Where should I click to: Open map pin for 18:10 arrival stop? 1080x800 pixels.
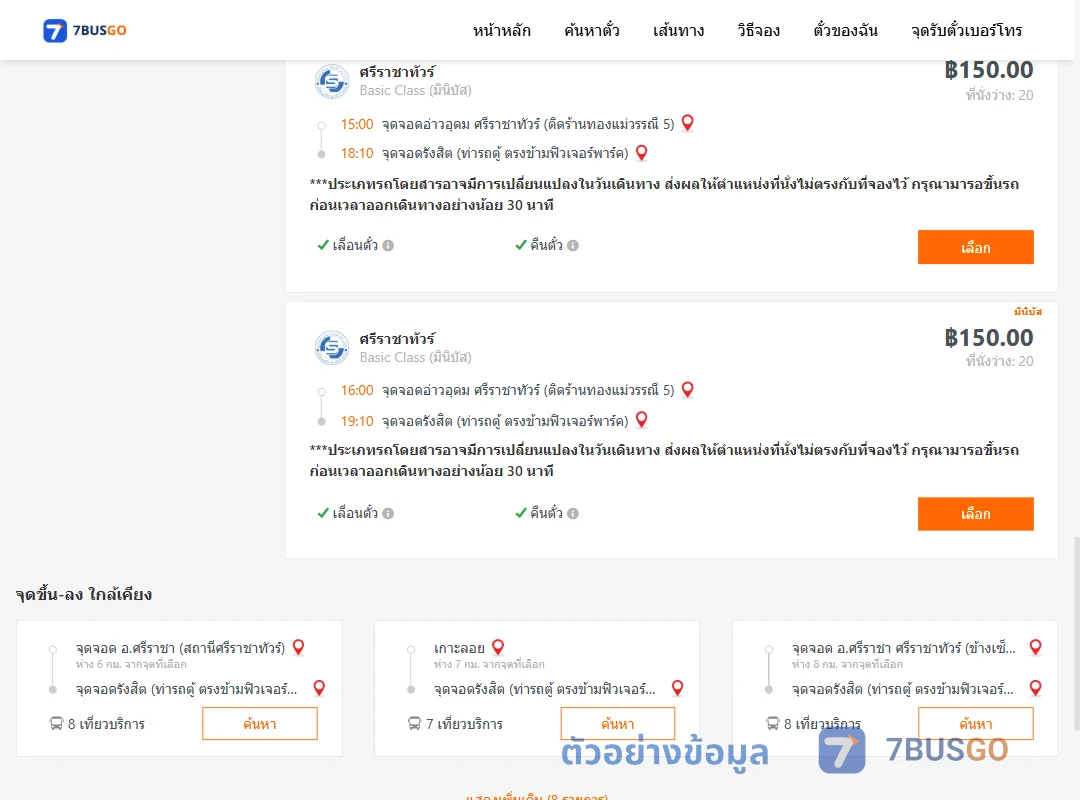(x=641, y=152)
